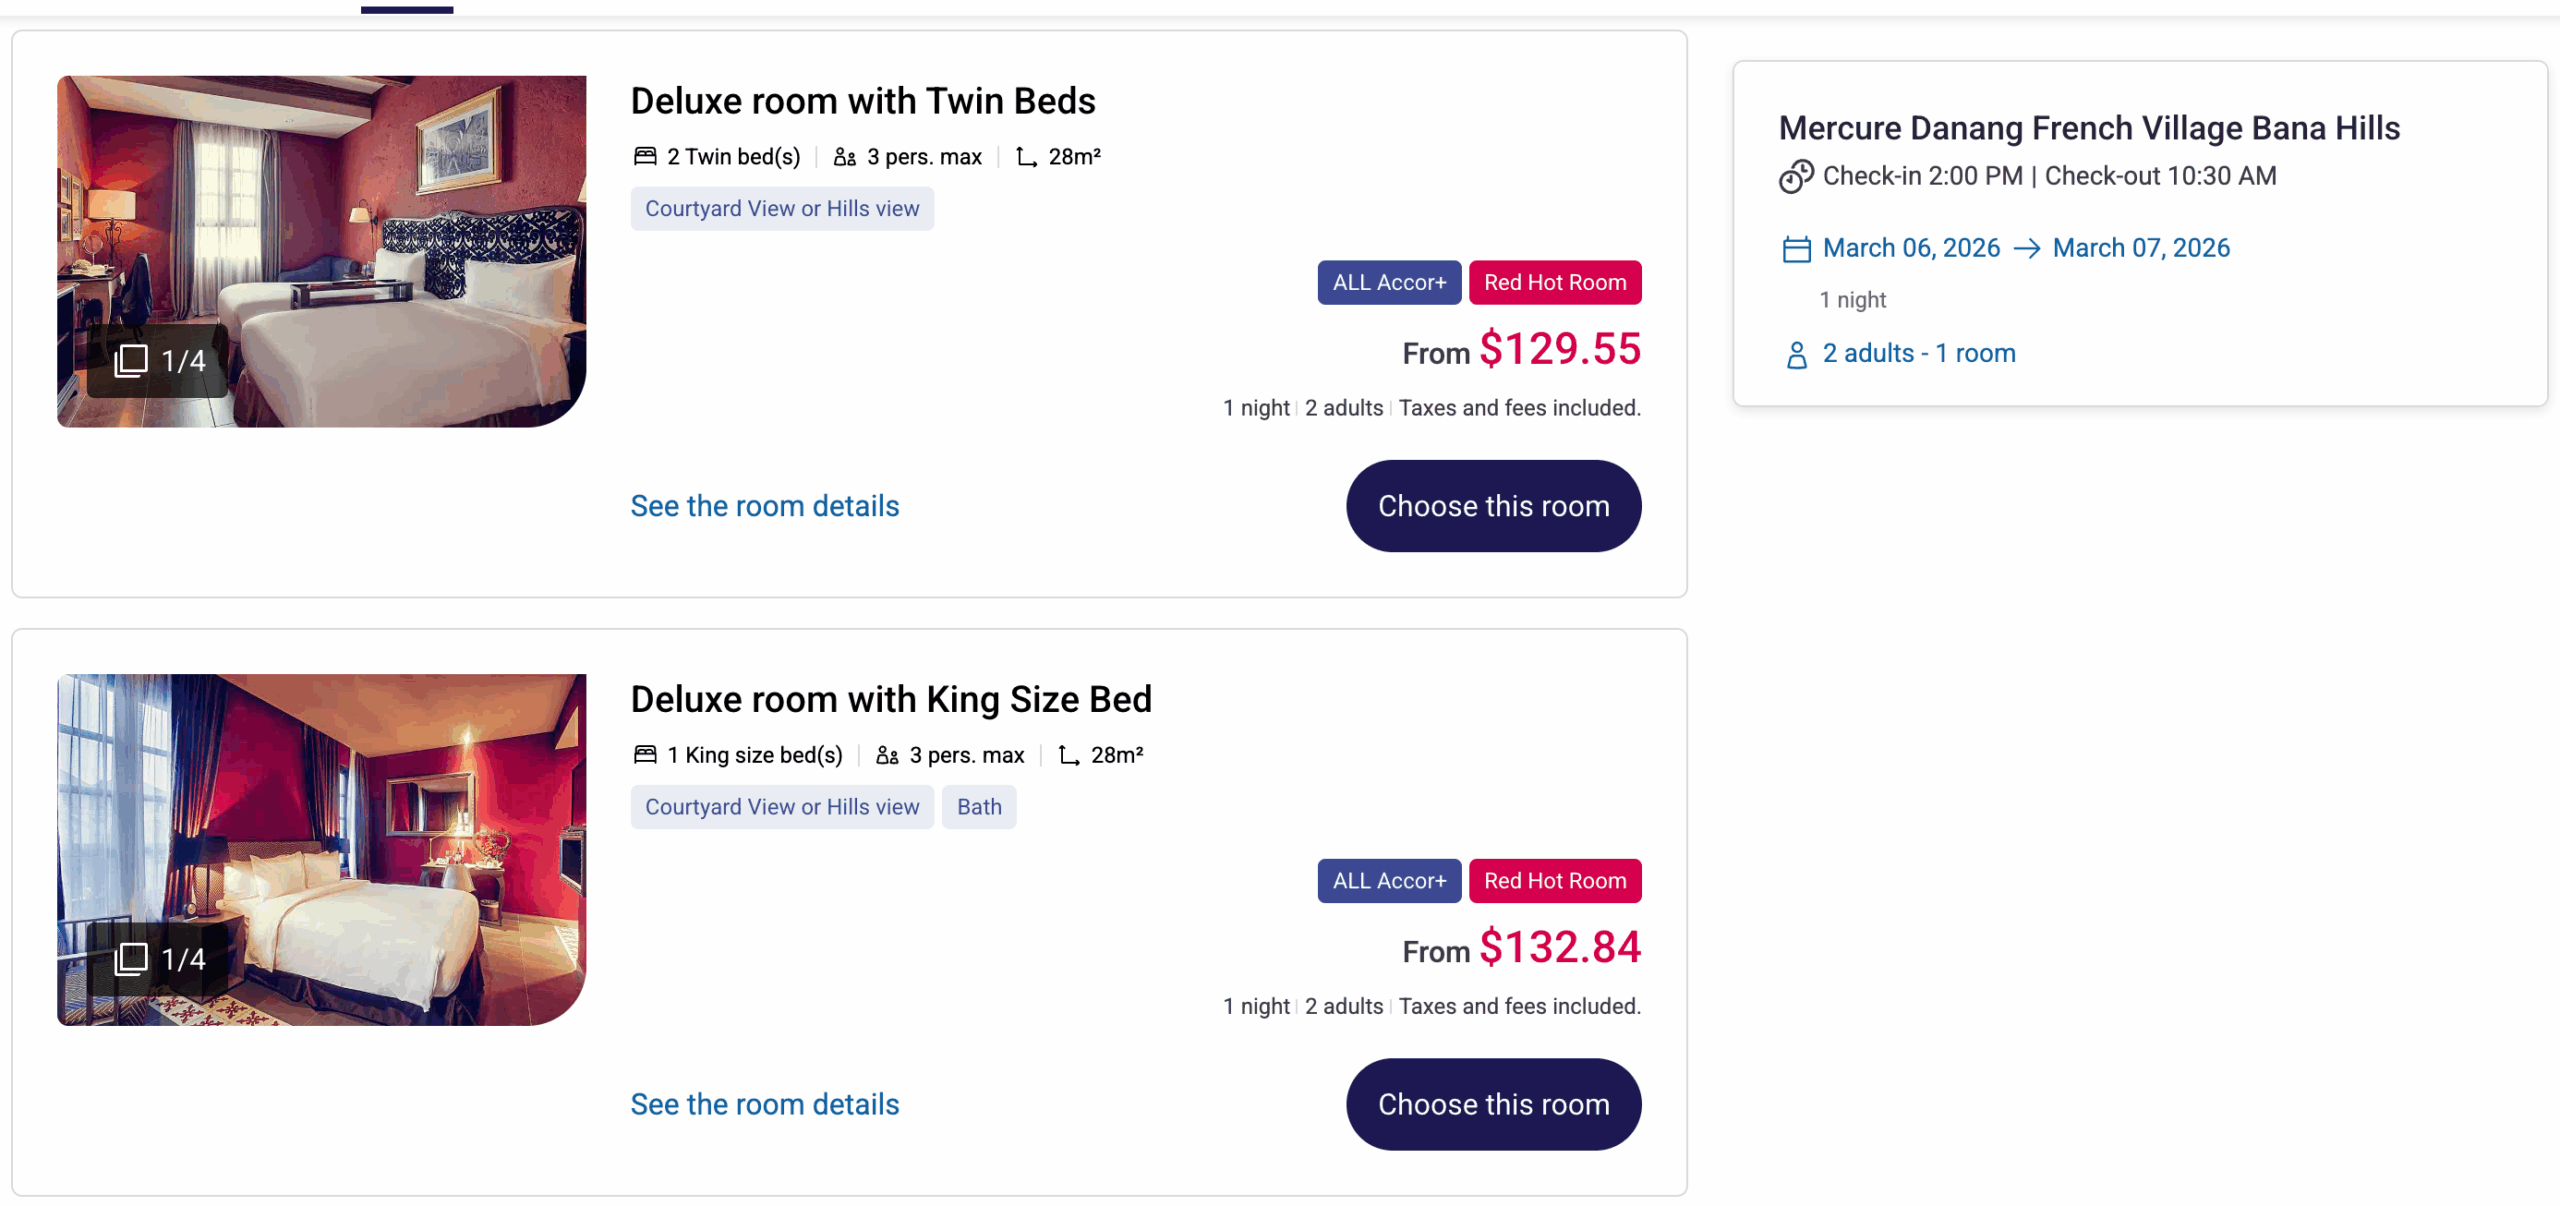This screenshot has height=1206, width=2560.
Task: Select the Courtyard View or Hills view tag
Action: (x=782, y=208)
